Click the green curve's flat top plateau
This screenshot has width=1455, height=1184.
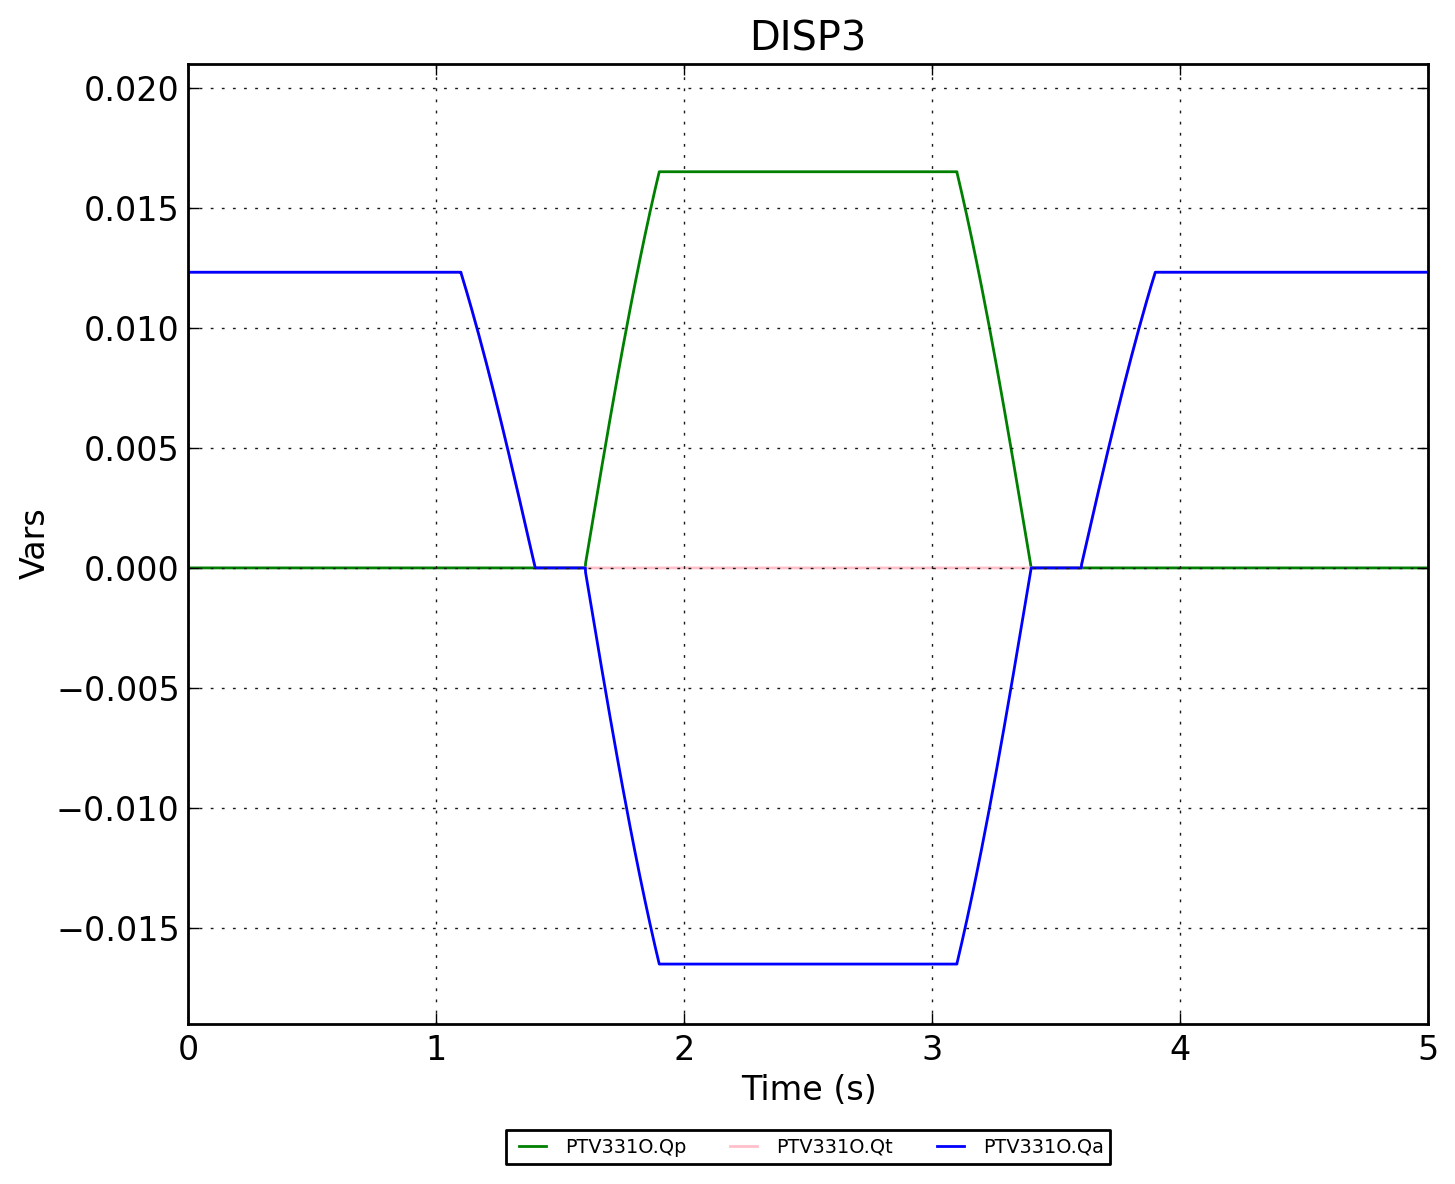point(808,172)
